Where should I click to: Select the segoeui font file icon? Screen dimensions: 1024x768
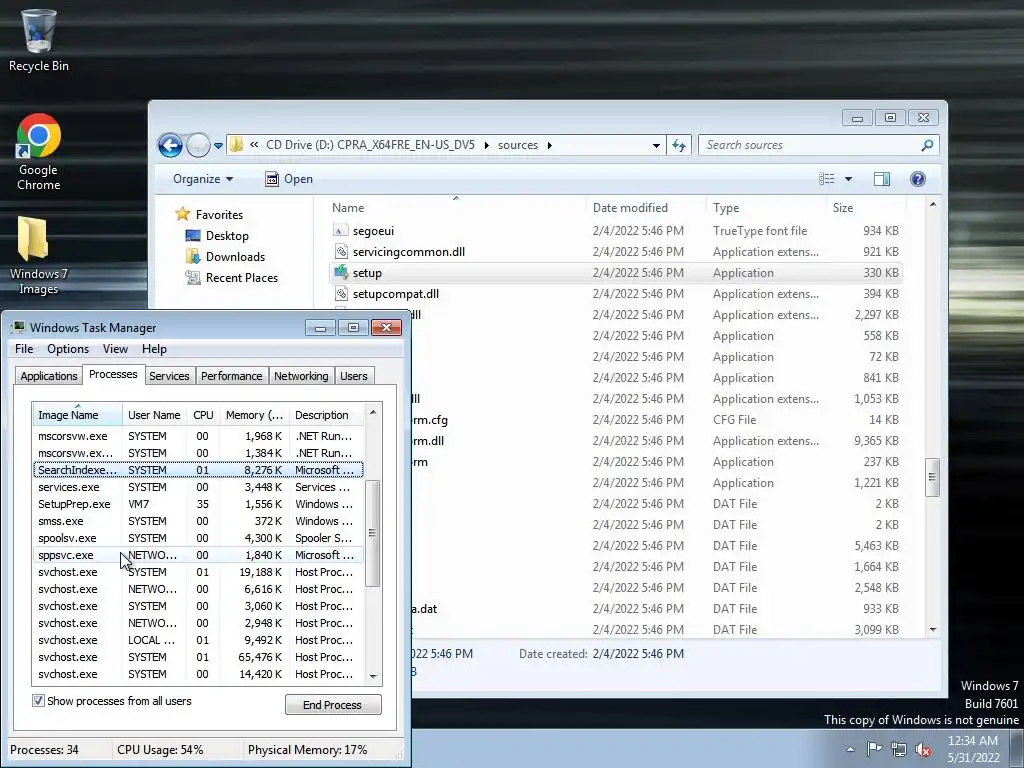(x=340, y=231)
